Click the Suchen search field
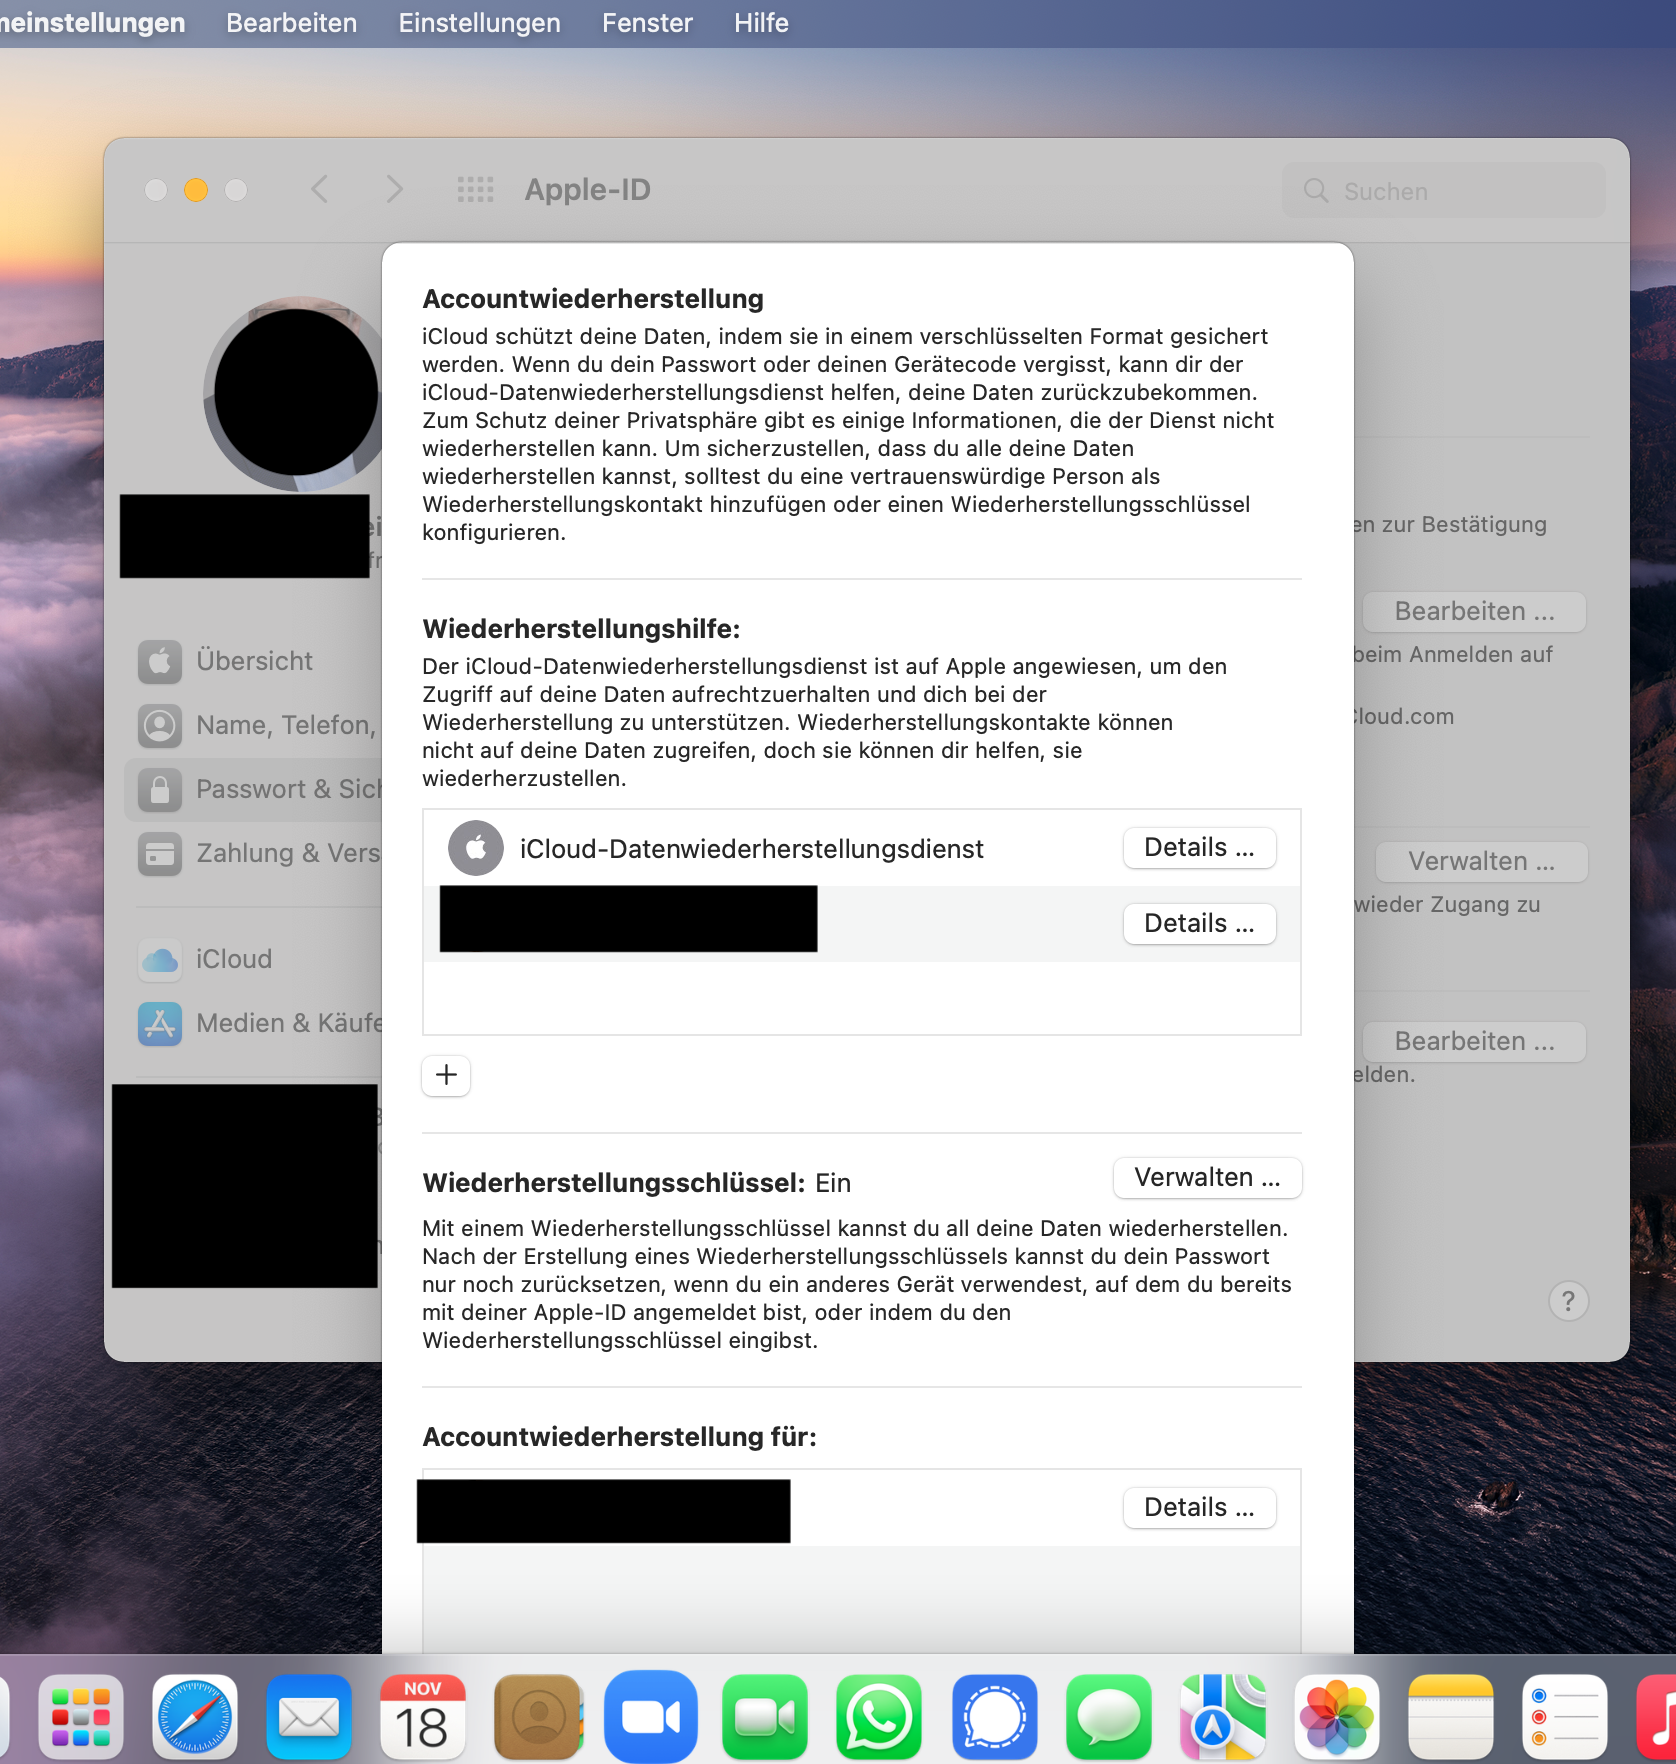This screenshot has width=1676, height=1764. pos(1443,190)
